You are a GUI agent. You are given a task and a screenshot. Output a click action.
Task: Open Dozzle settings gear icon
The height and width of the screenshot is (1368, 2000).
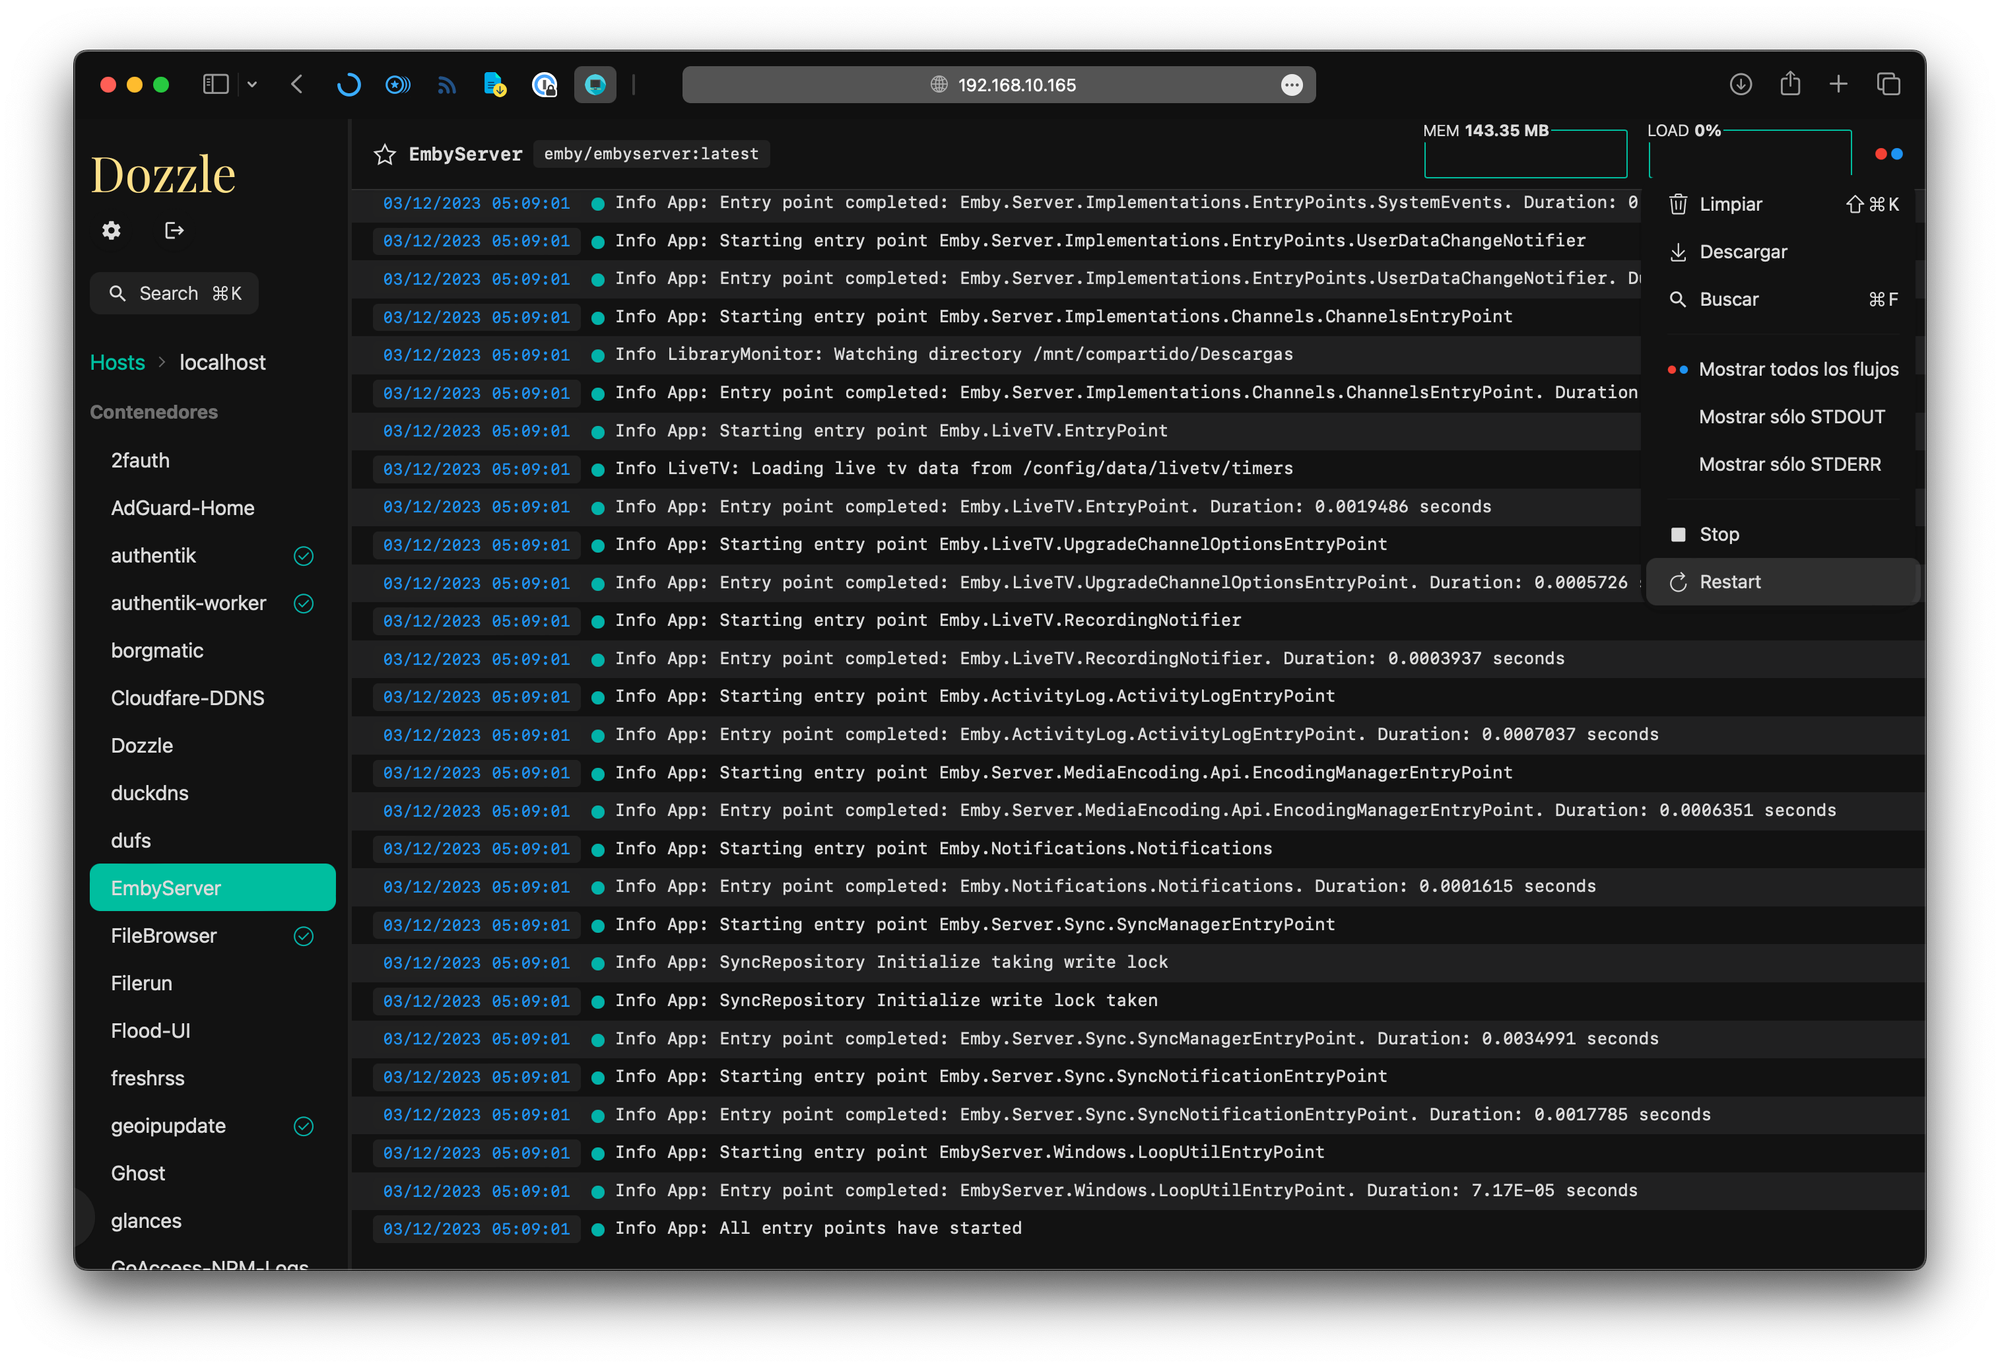click(x=111, y=231)
